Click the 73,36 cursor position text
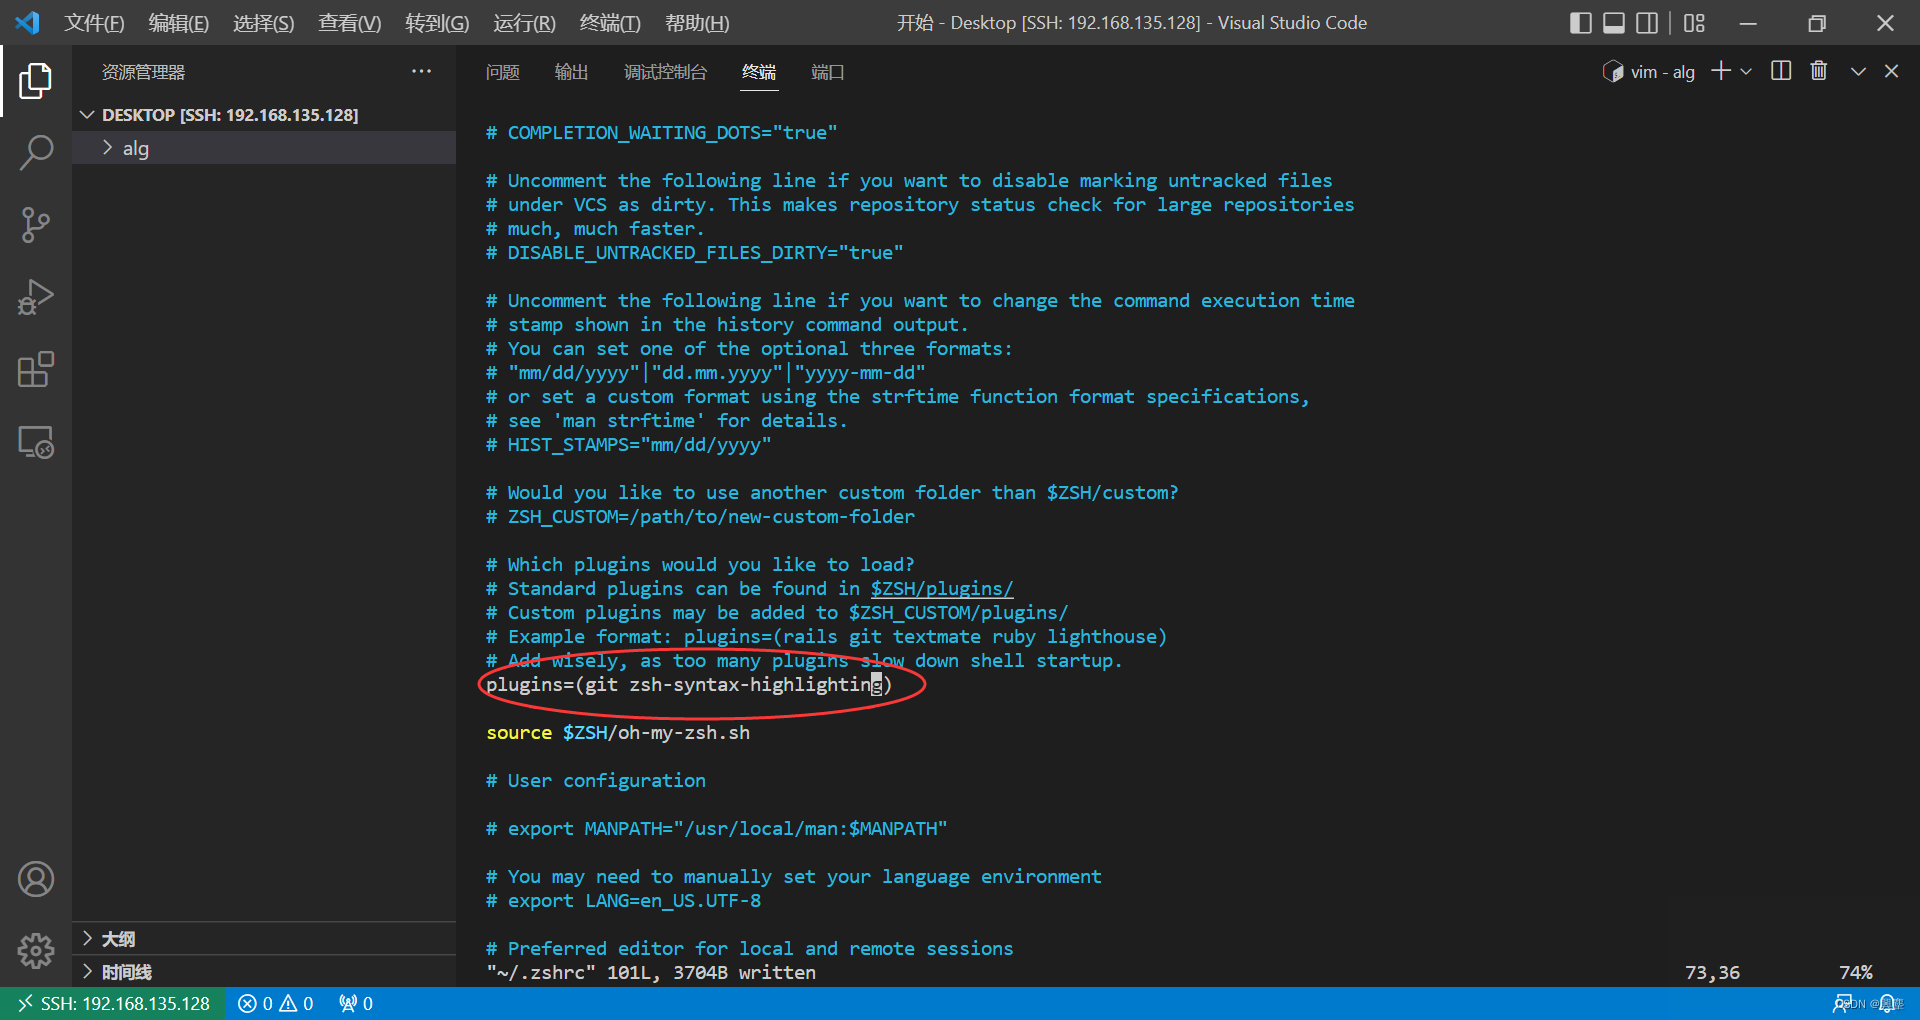Image resolution: width=1920 pixels, height=1020 pixels. click(x=1712, y=972)
